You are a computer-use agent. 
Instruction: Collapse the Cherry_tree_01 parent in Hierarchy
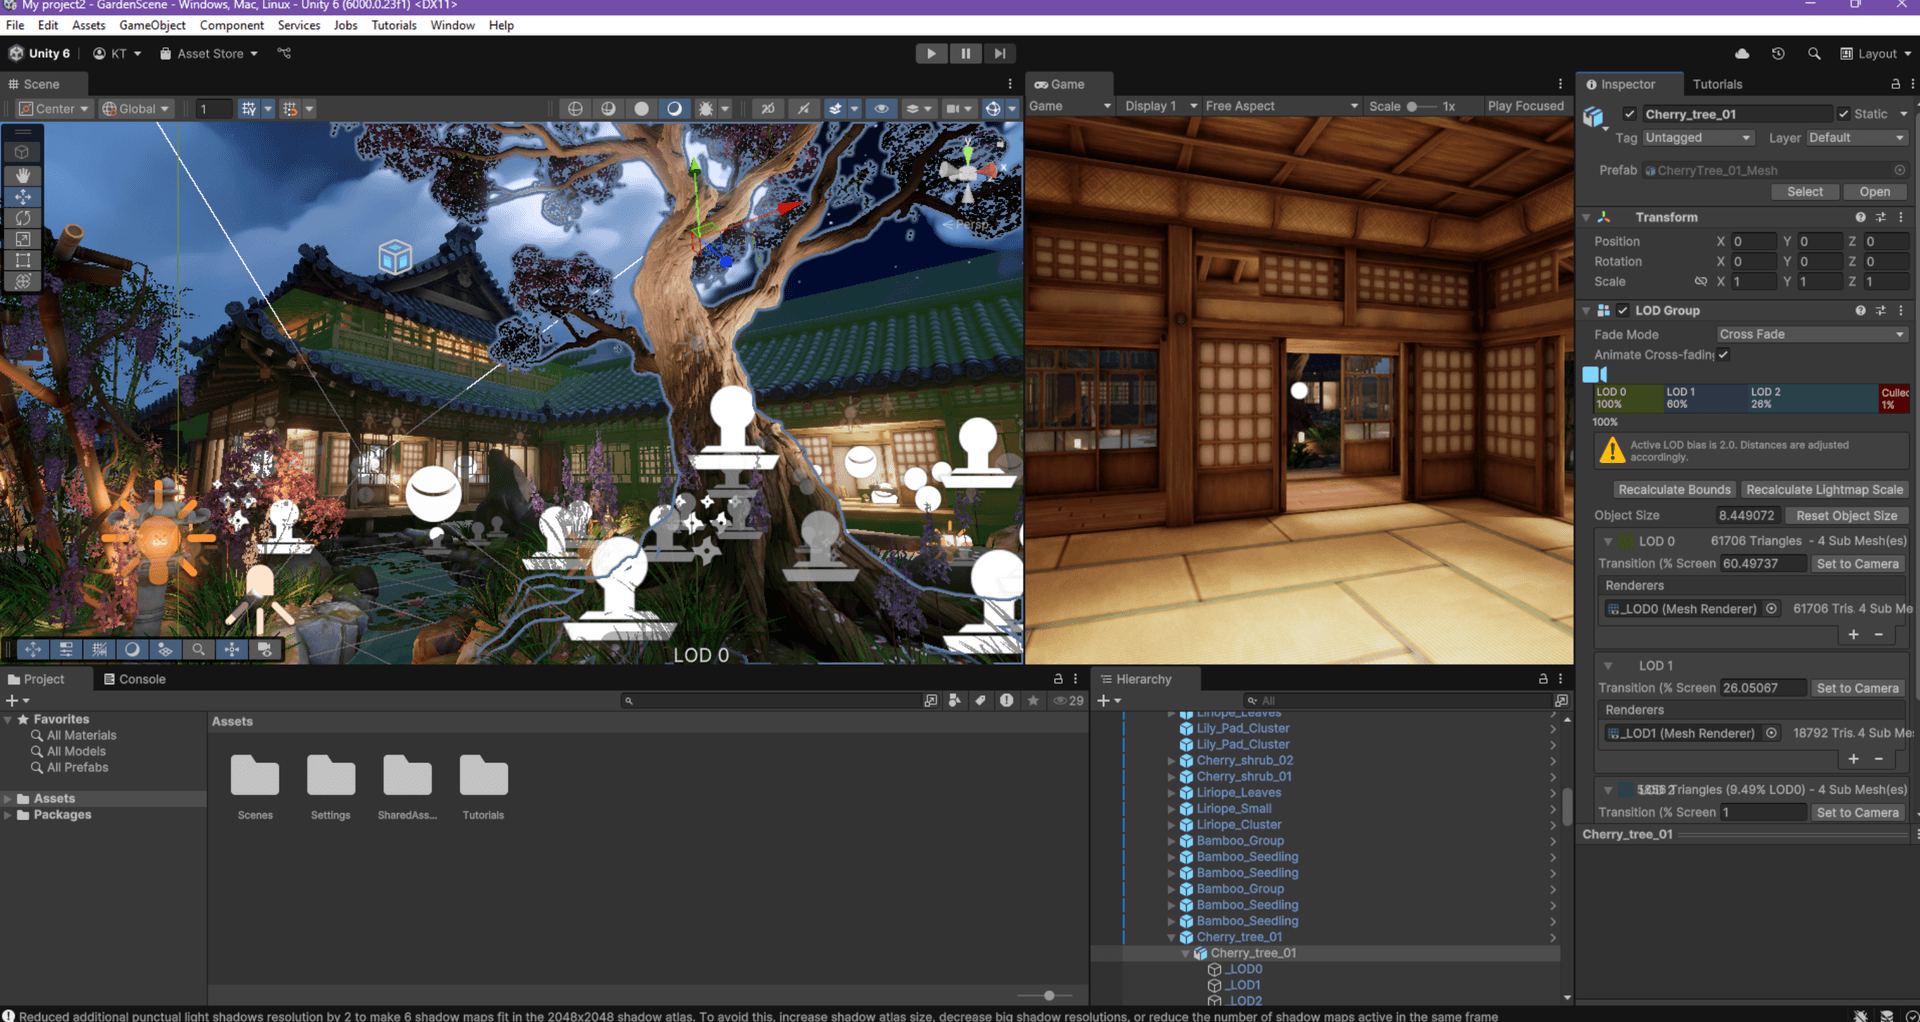tap(1171, 938)
